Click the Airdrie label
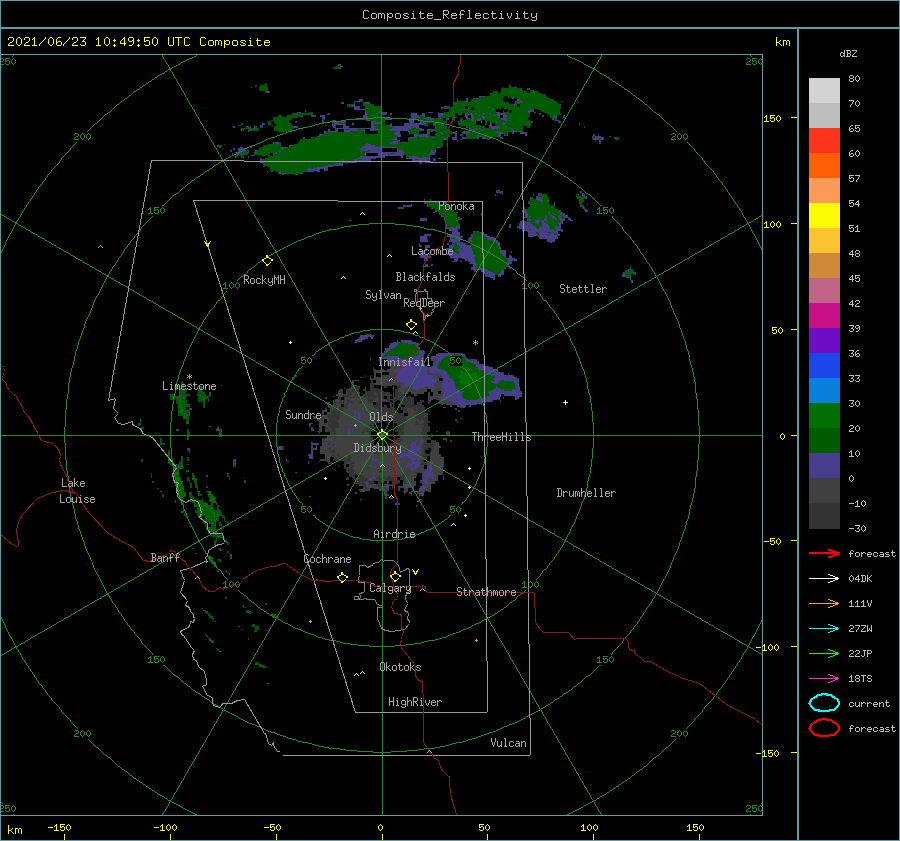This screenshot has width=900, height=841. 394,534
